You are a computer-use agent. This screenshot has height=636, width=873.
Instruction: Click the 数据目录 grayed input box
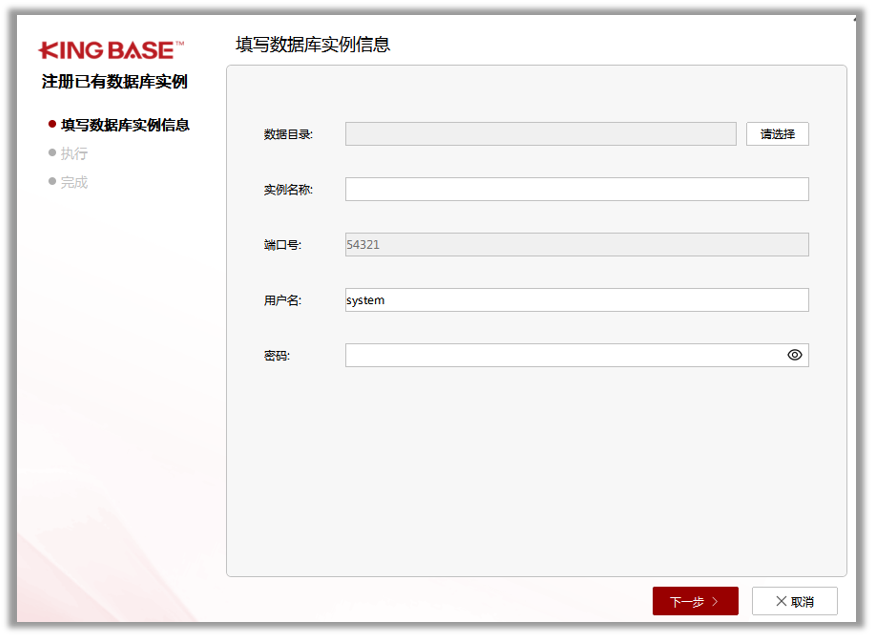(540, 133)
